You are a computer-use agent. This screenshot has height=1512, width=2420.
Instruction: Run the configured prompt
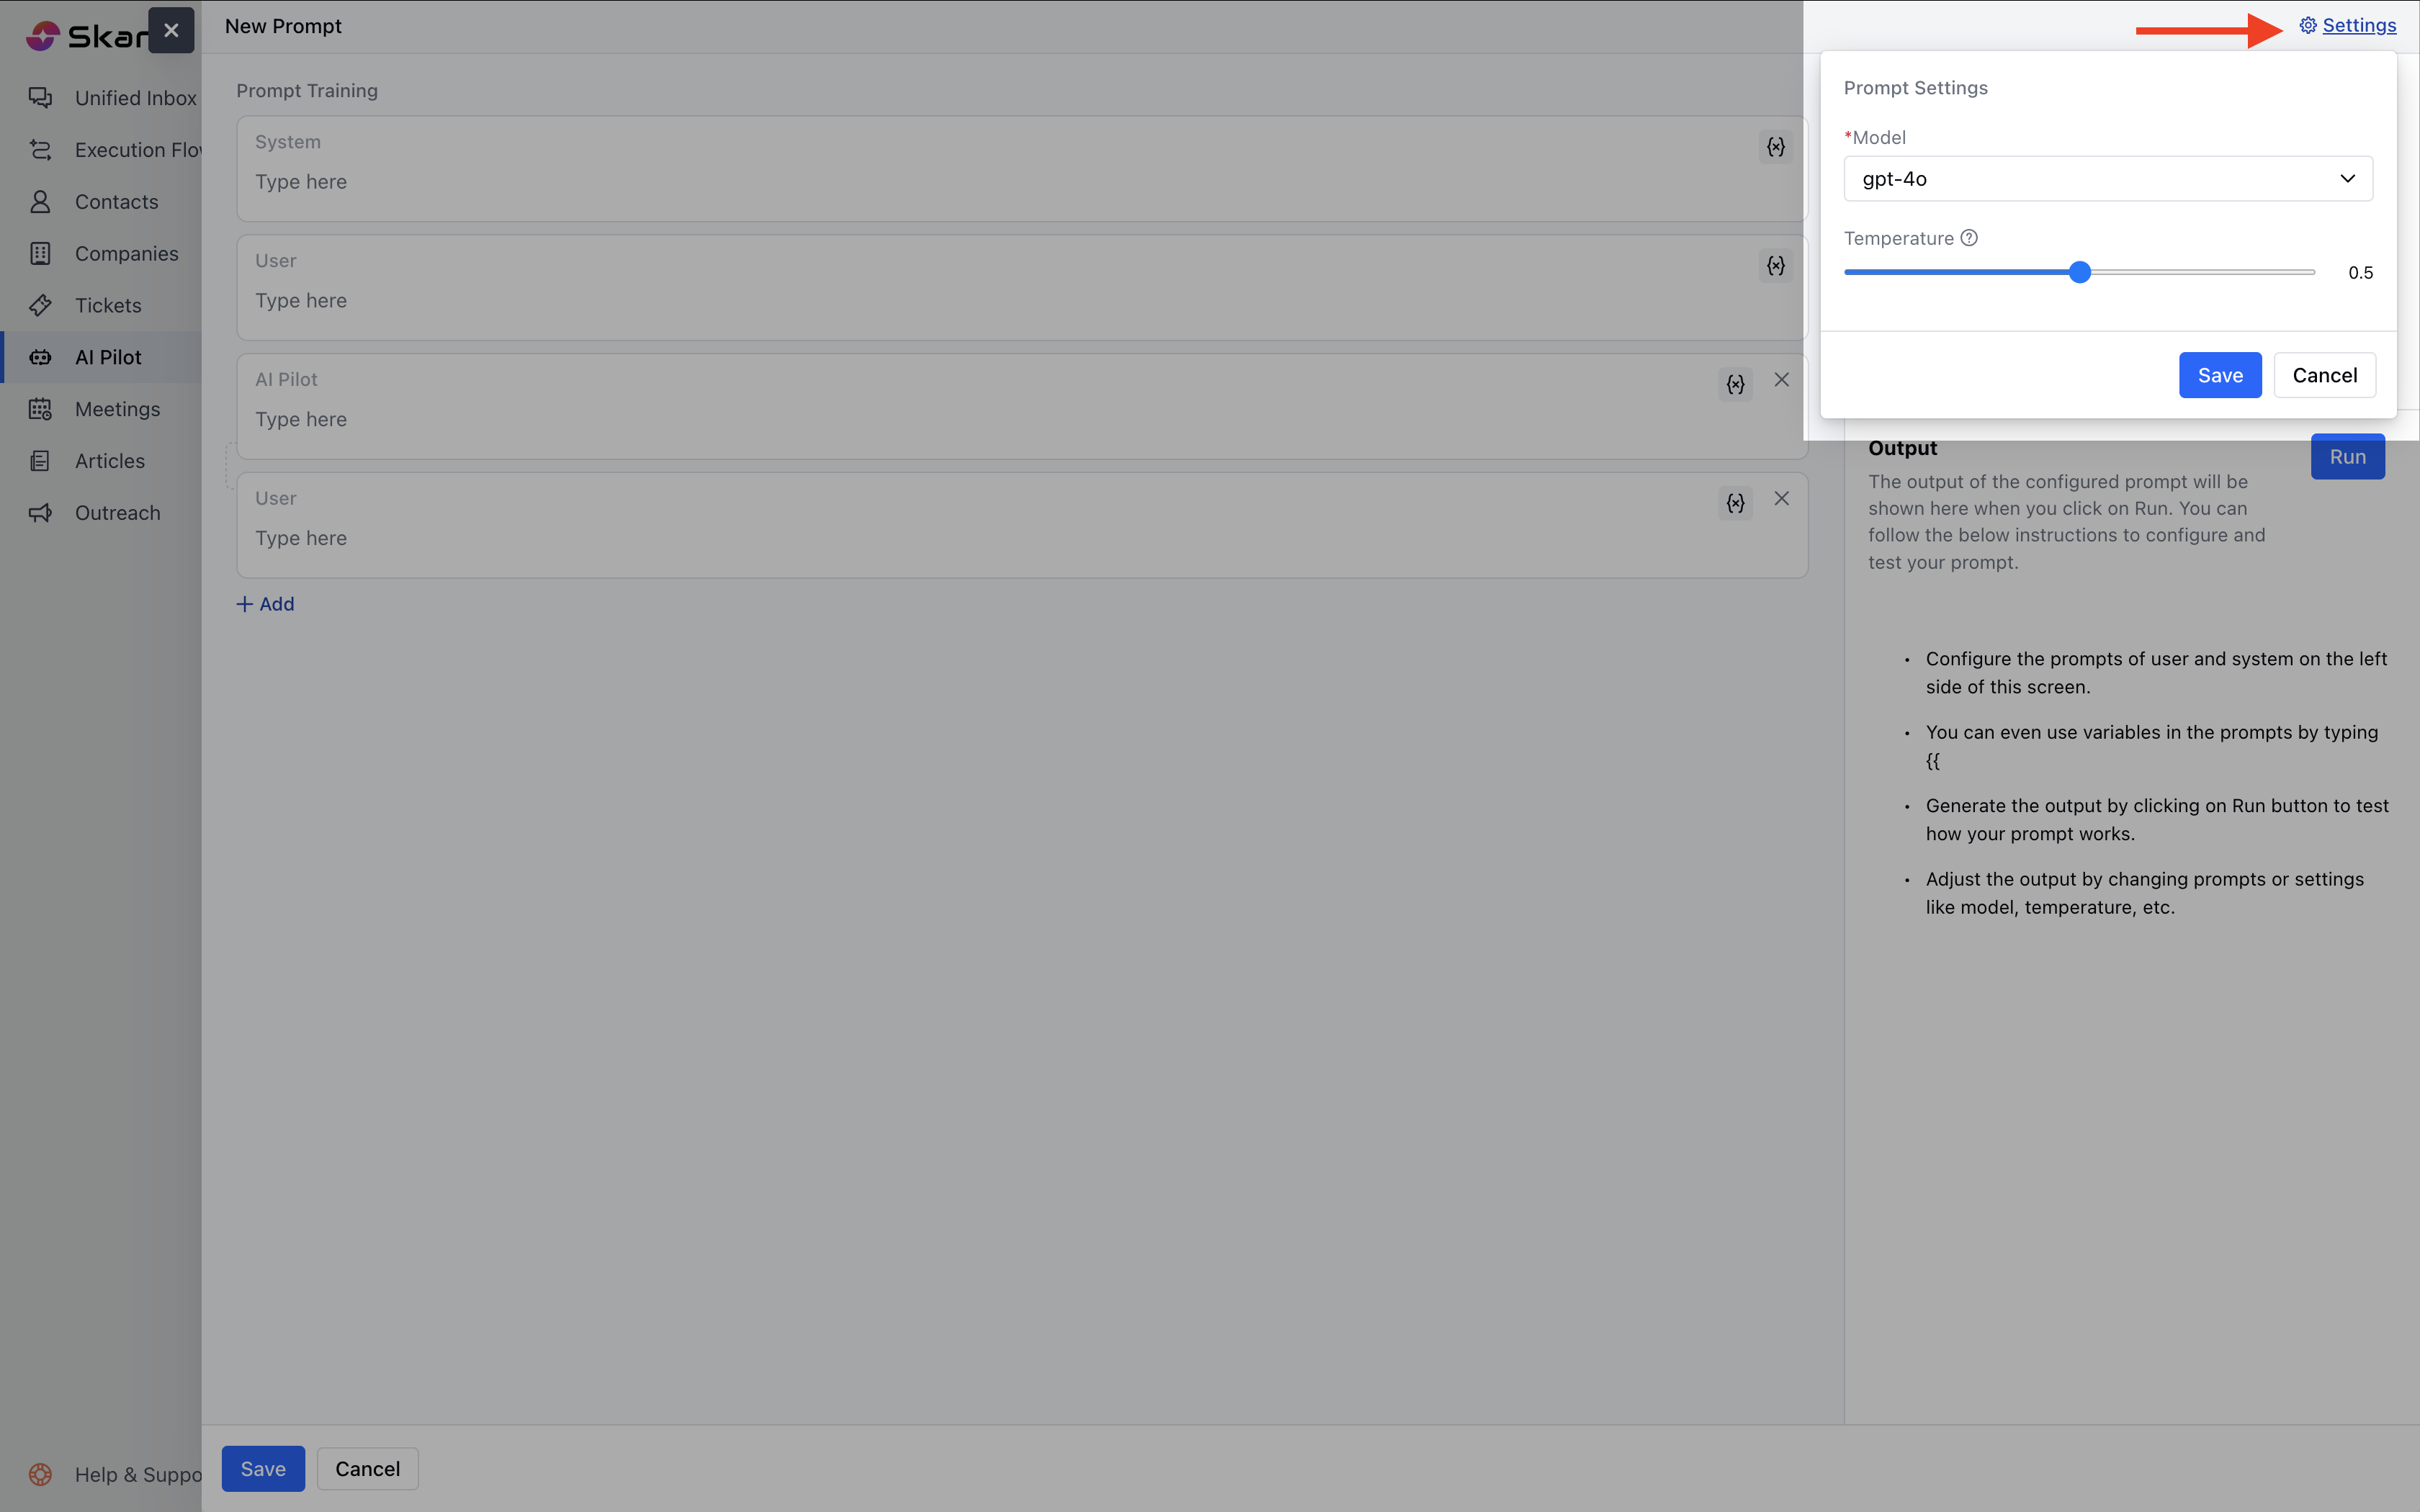point(2347,456)
